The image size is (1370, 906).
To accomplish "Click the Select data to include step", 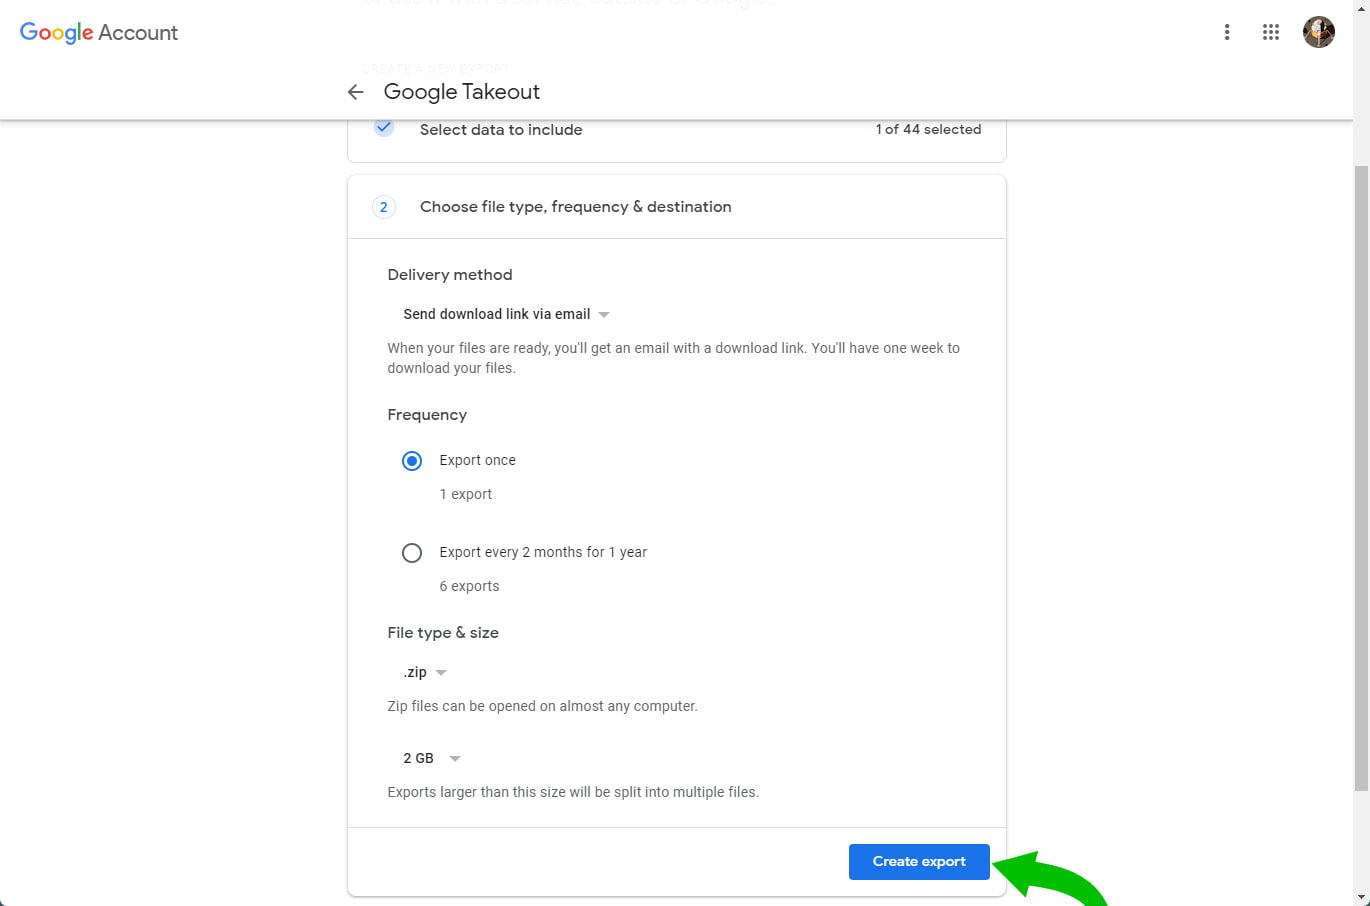I will [501, 130].
